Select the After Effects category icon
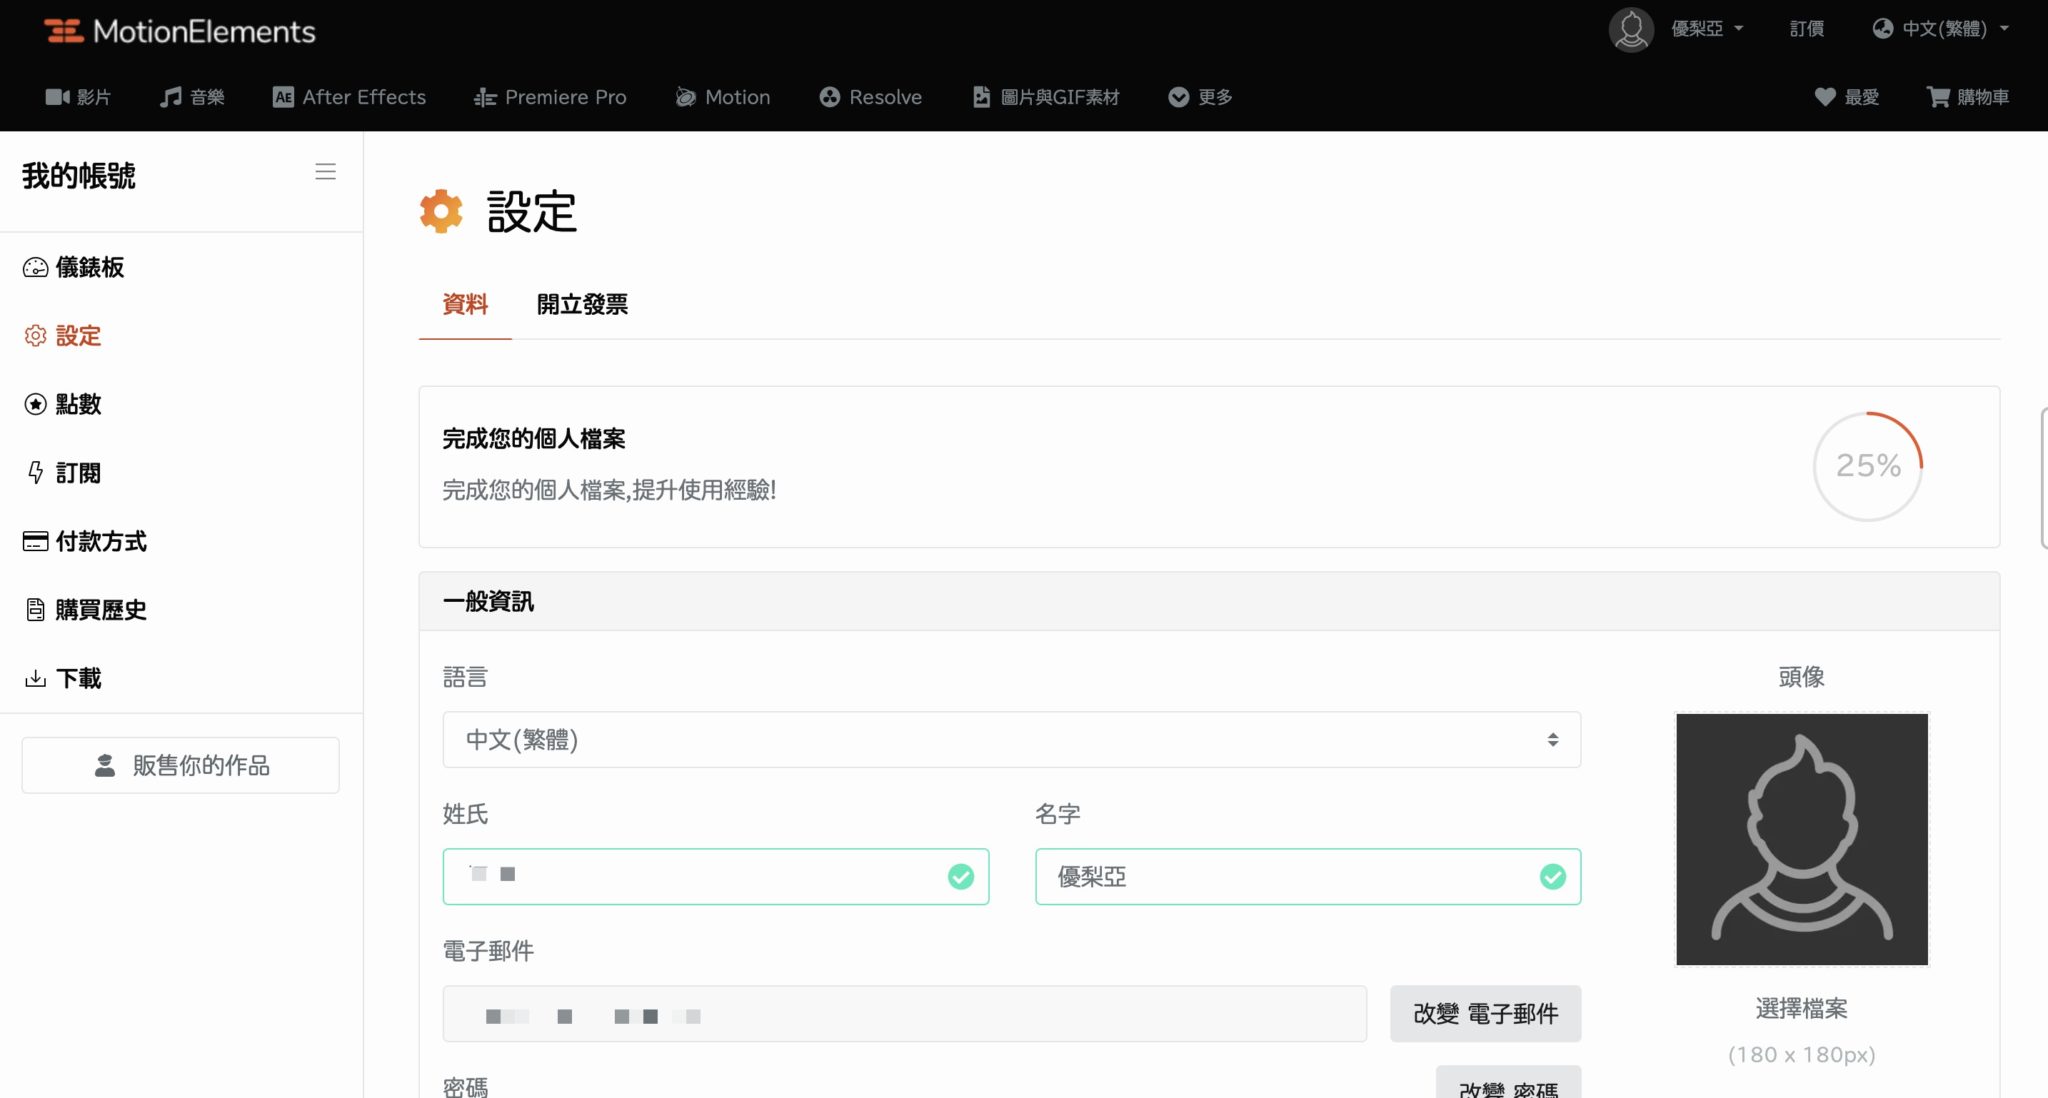Image resolution: width=2048 pixels, height=1098 pixels. (283, 97)
